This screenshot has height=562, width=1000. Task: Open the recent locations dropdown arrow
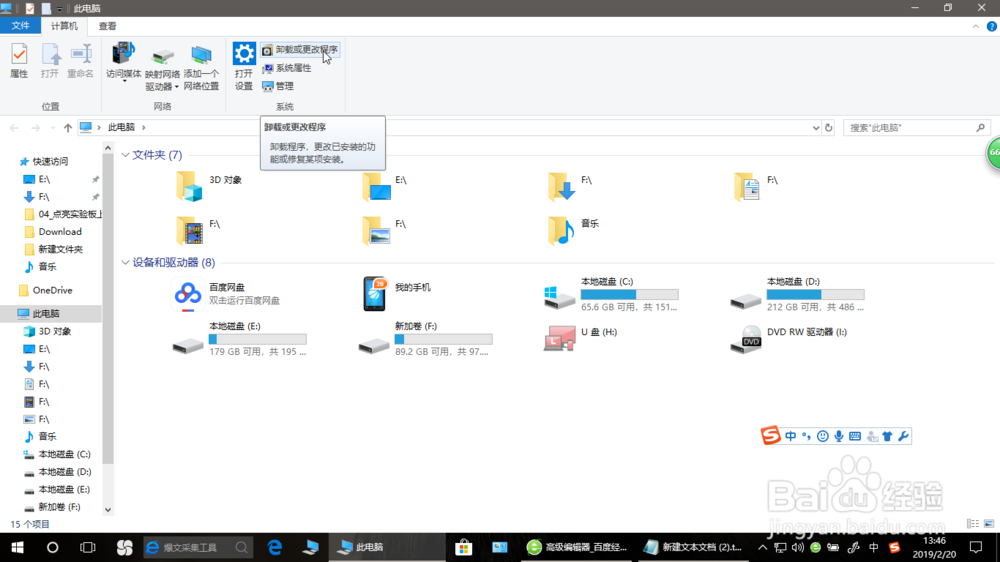(52, 128)
